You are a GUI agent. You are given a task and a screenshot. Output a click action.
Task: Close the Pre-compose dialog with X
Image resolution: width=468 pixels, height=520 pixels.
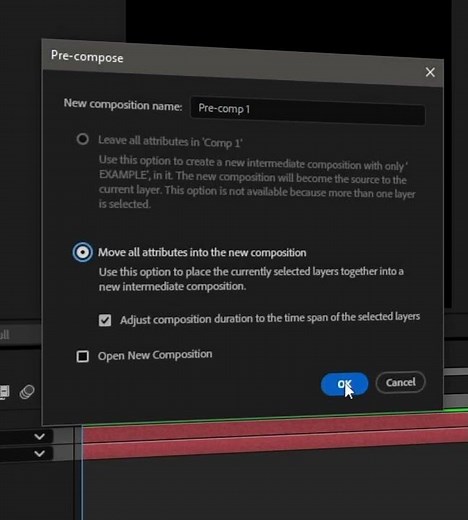tap(430, 72)
